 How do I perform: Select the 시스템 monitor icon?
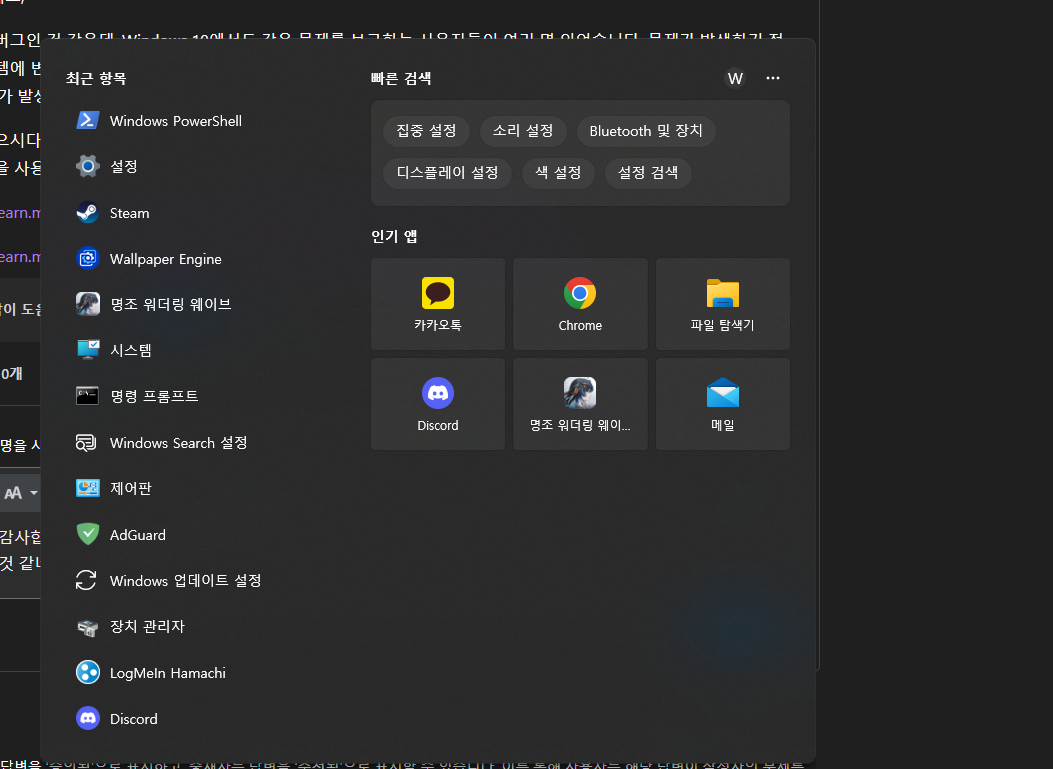(88, 350)
